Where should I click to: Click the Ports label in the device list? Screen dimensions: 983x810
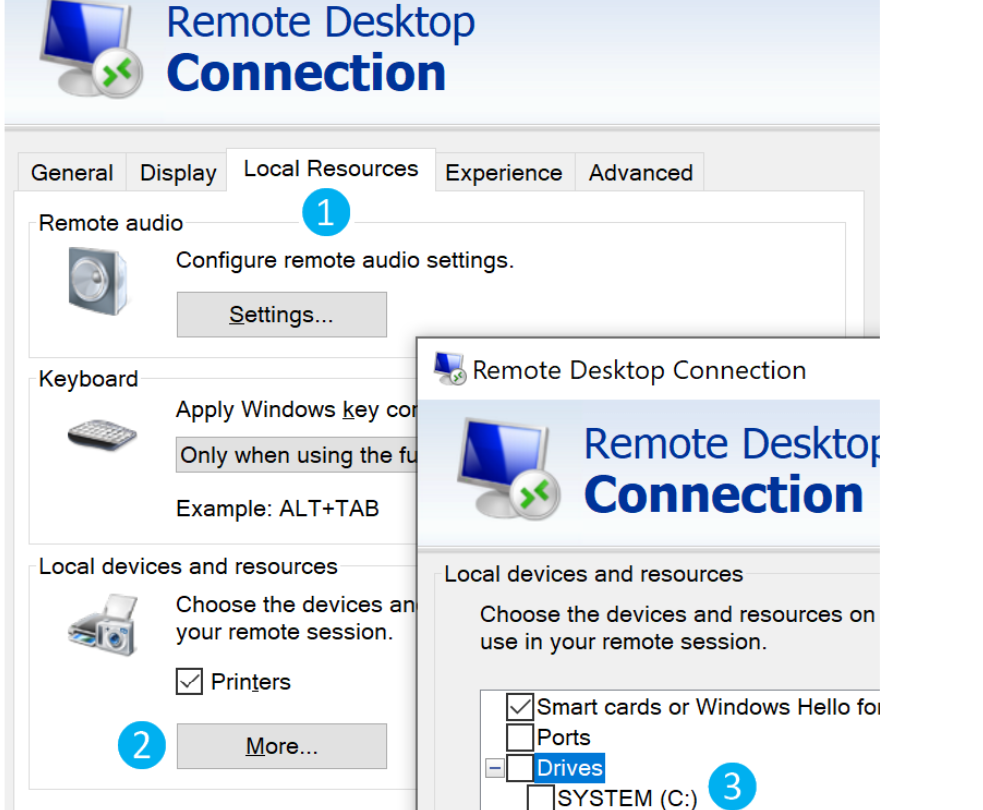[564, 737]
